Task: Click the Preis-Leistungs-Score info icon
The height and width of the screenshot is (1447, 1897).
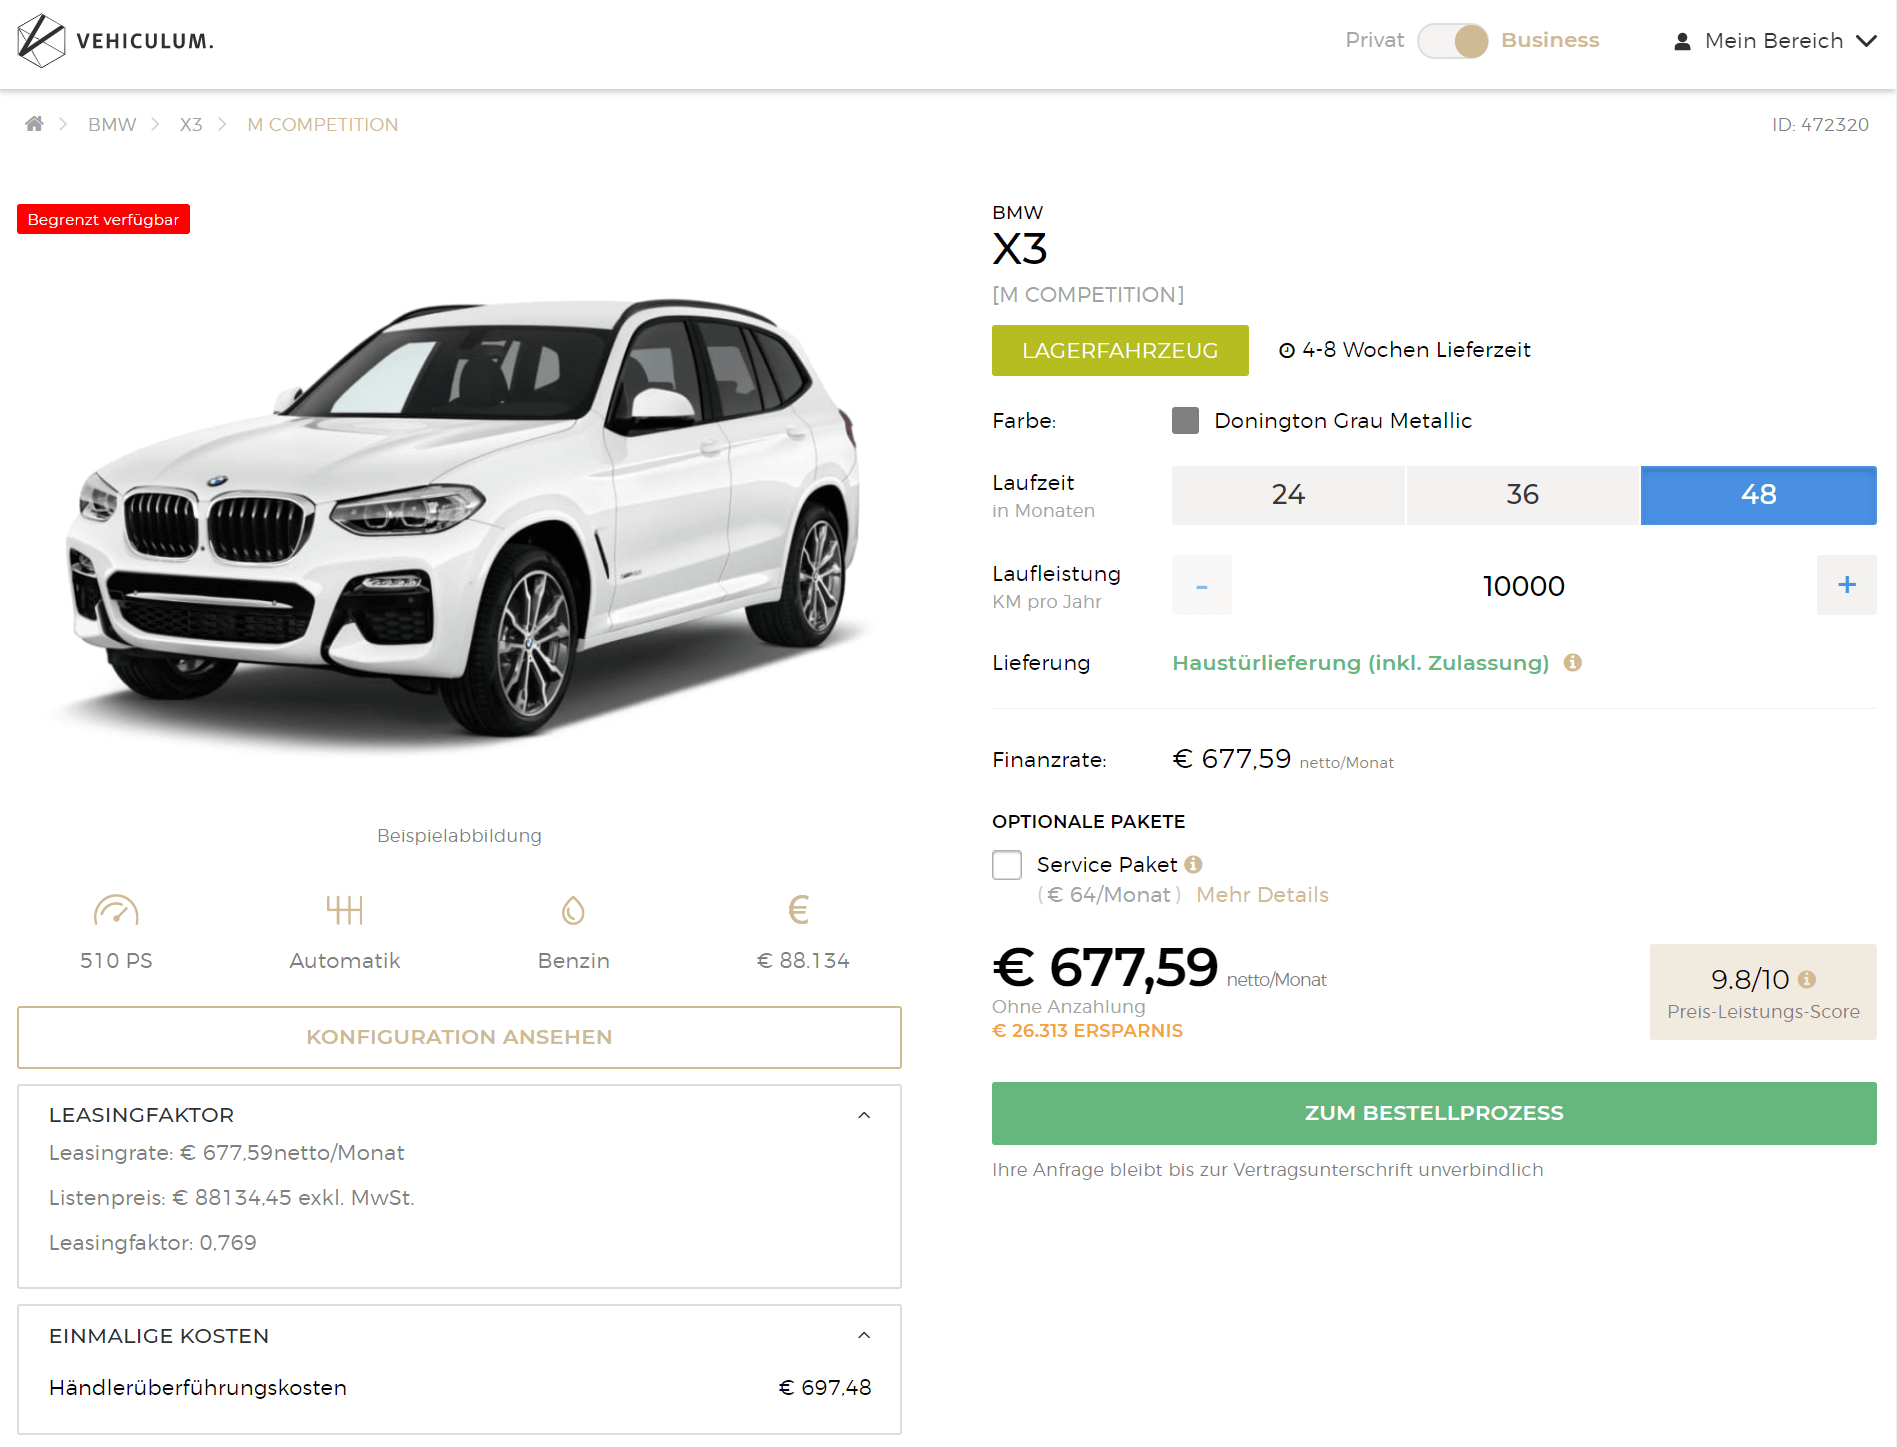Action: (1806, 979)
